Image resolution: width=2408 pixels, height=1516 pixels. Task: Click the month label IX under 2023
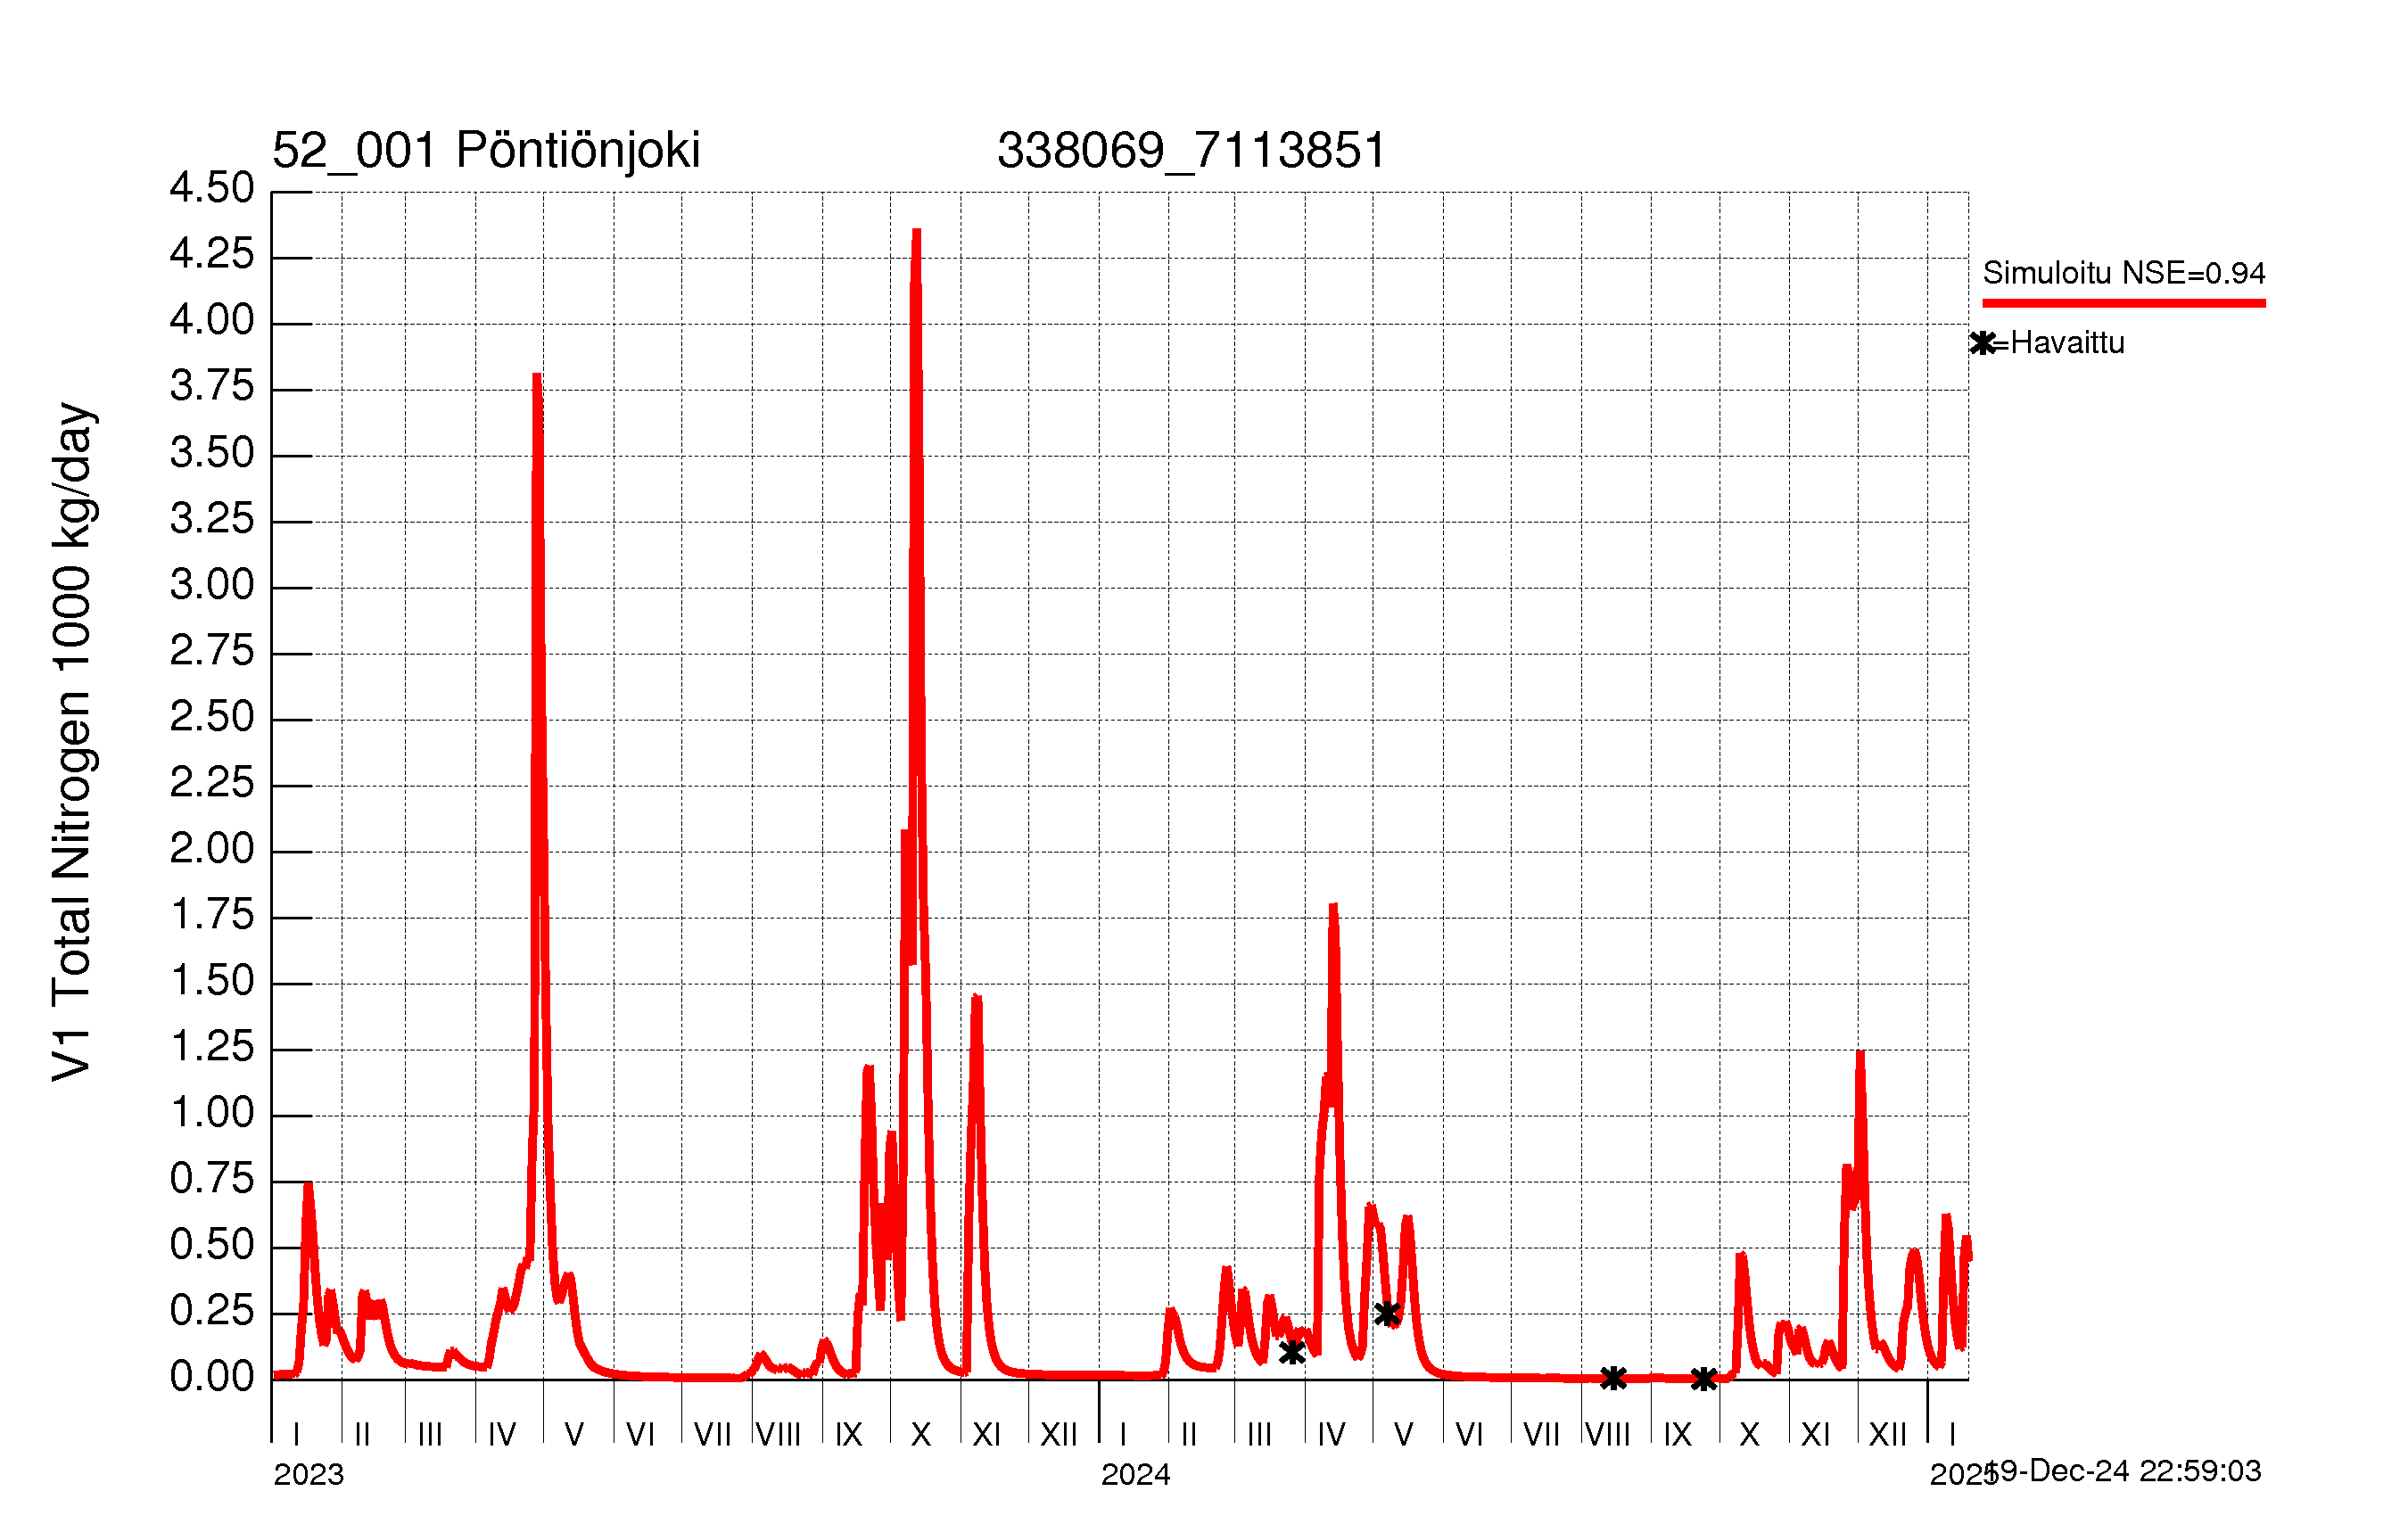point(849,1435)
